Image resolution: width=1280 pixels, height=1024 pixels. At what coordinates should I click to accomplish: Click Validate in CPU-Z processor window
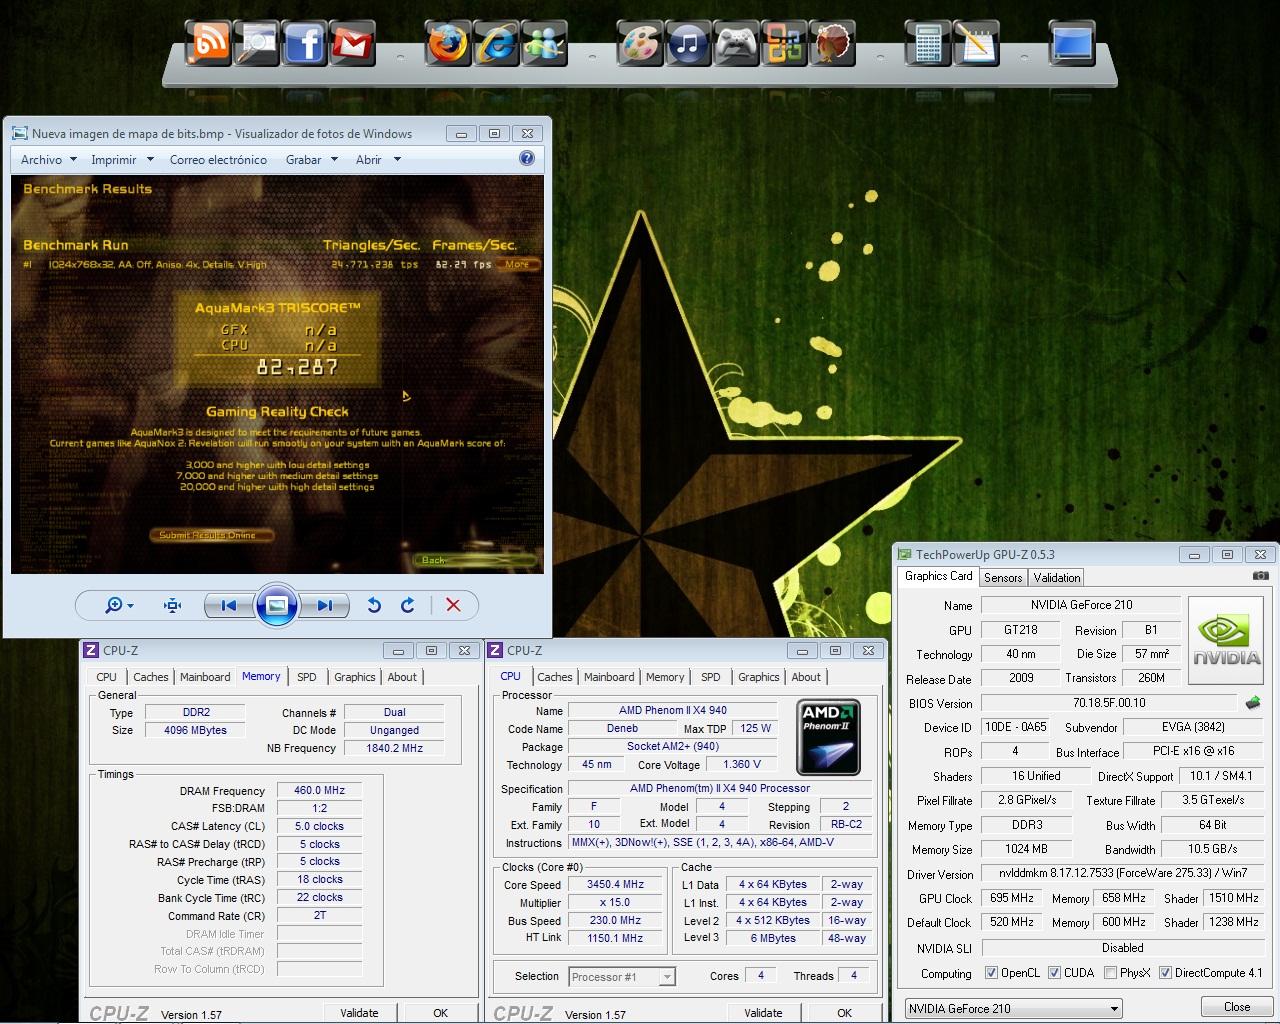(763, 1013)
